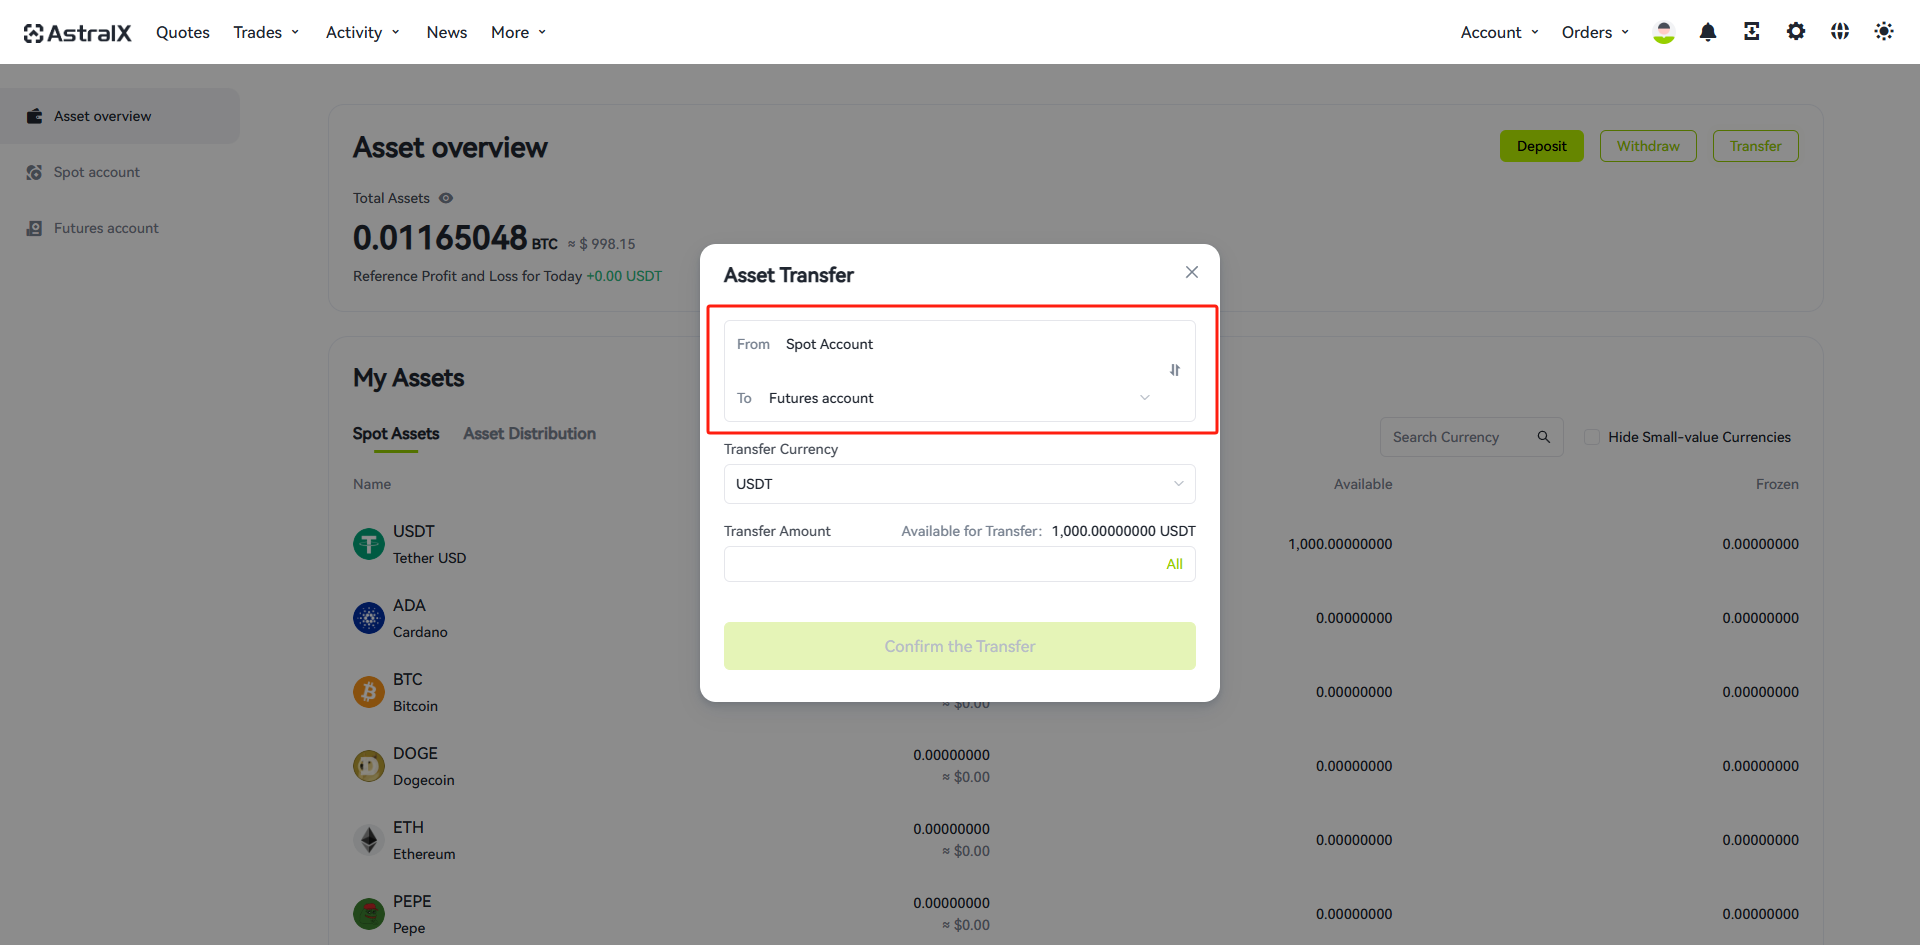Close the Asset Transfer dialog
Image resolution: width=1920 pixels, height=945 pixels.
[x=1192, y=272]
